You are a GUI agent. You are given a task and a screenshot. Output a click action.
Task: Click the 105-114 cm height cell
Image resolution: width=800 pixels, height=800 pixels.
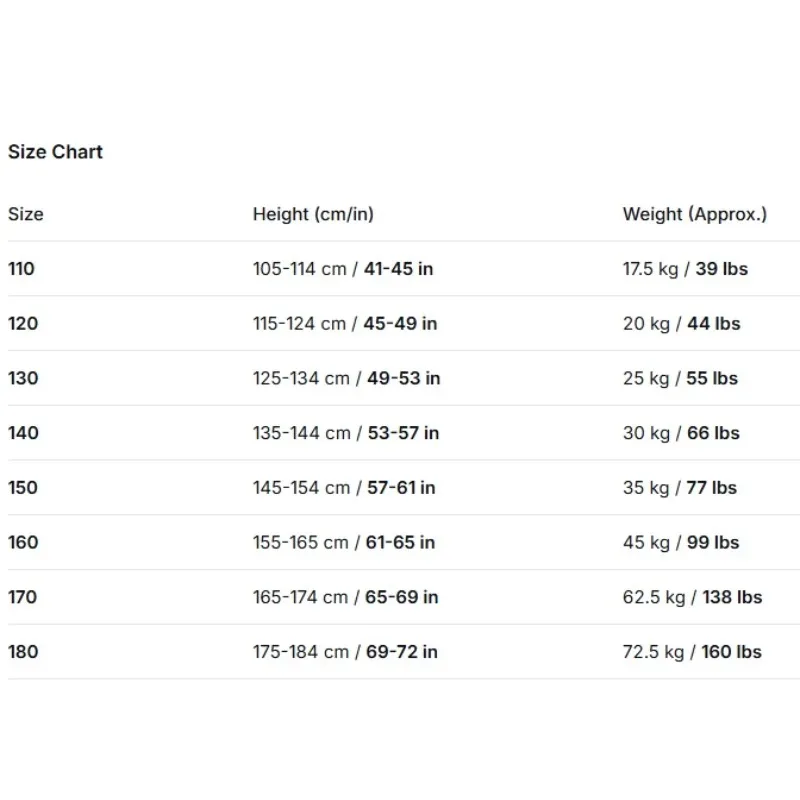(343, 269)
